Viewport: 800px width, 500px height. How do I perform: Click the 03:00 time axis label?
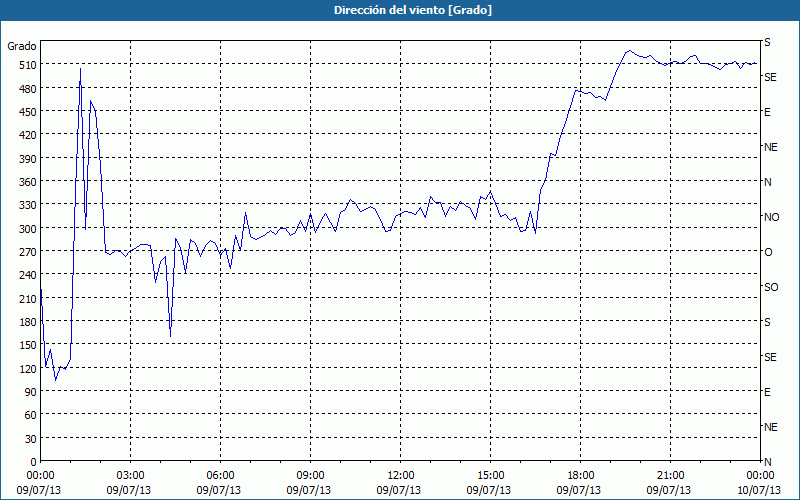[x=131, y=476]
